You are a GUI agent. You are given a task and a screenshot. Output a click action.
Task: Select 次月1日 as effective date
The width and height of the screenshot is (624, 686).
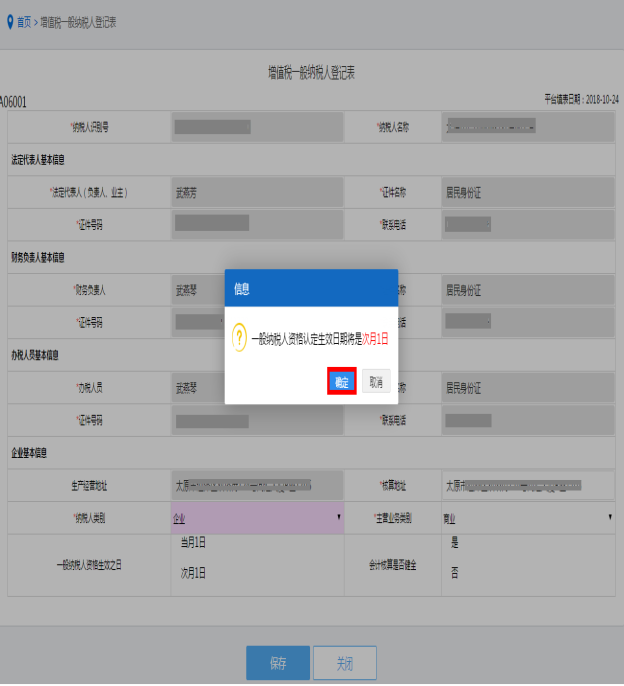point(193,573)
